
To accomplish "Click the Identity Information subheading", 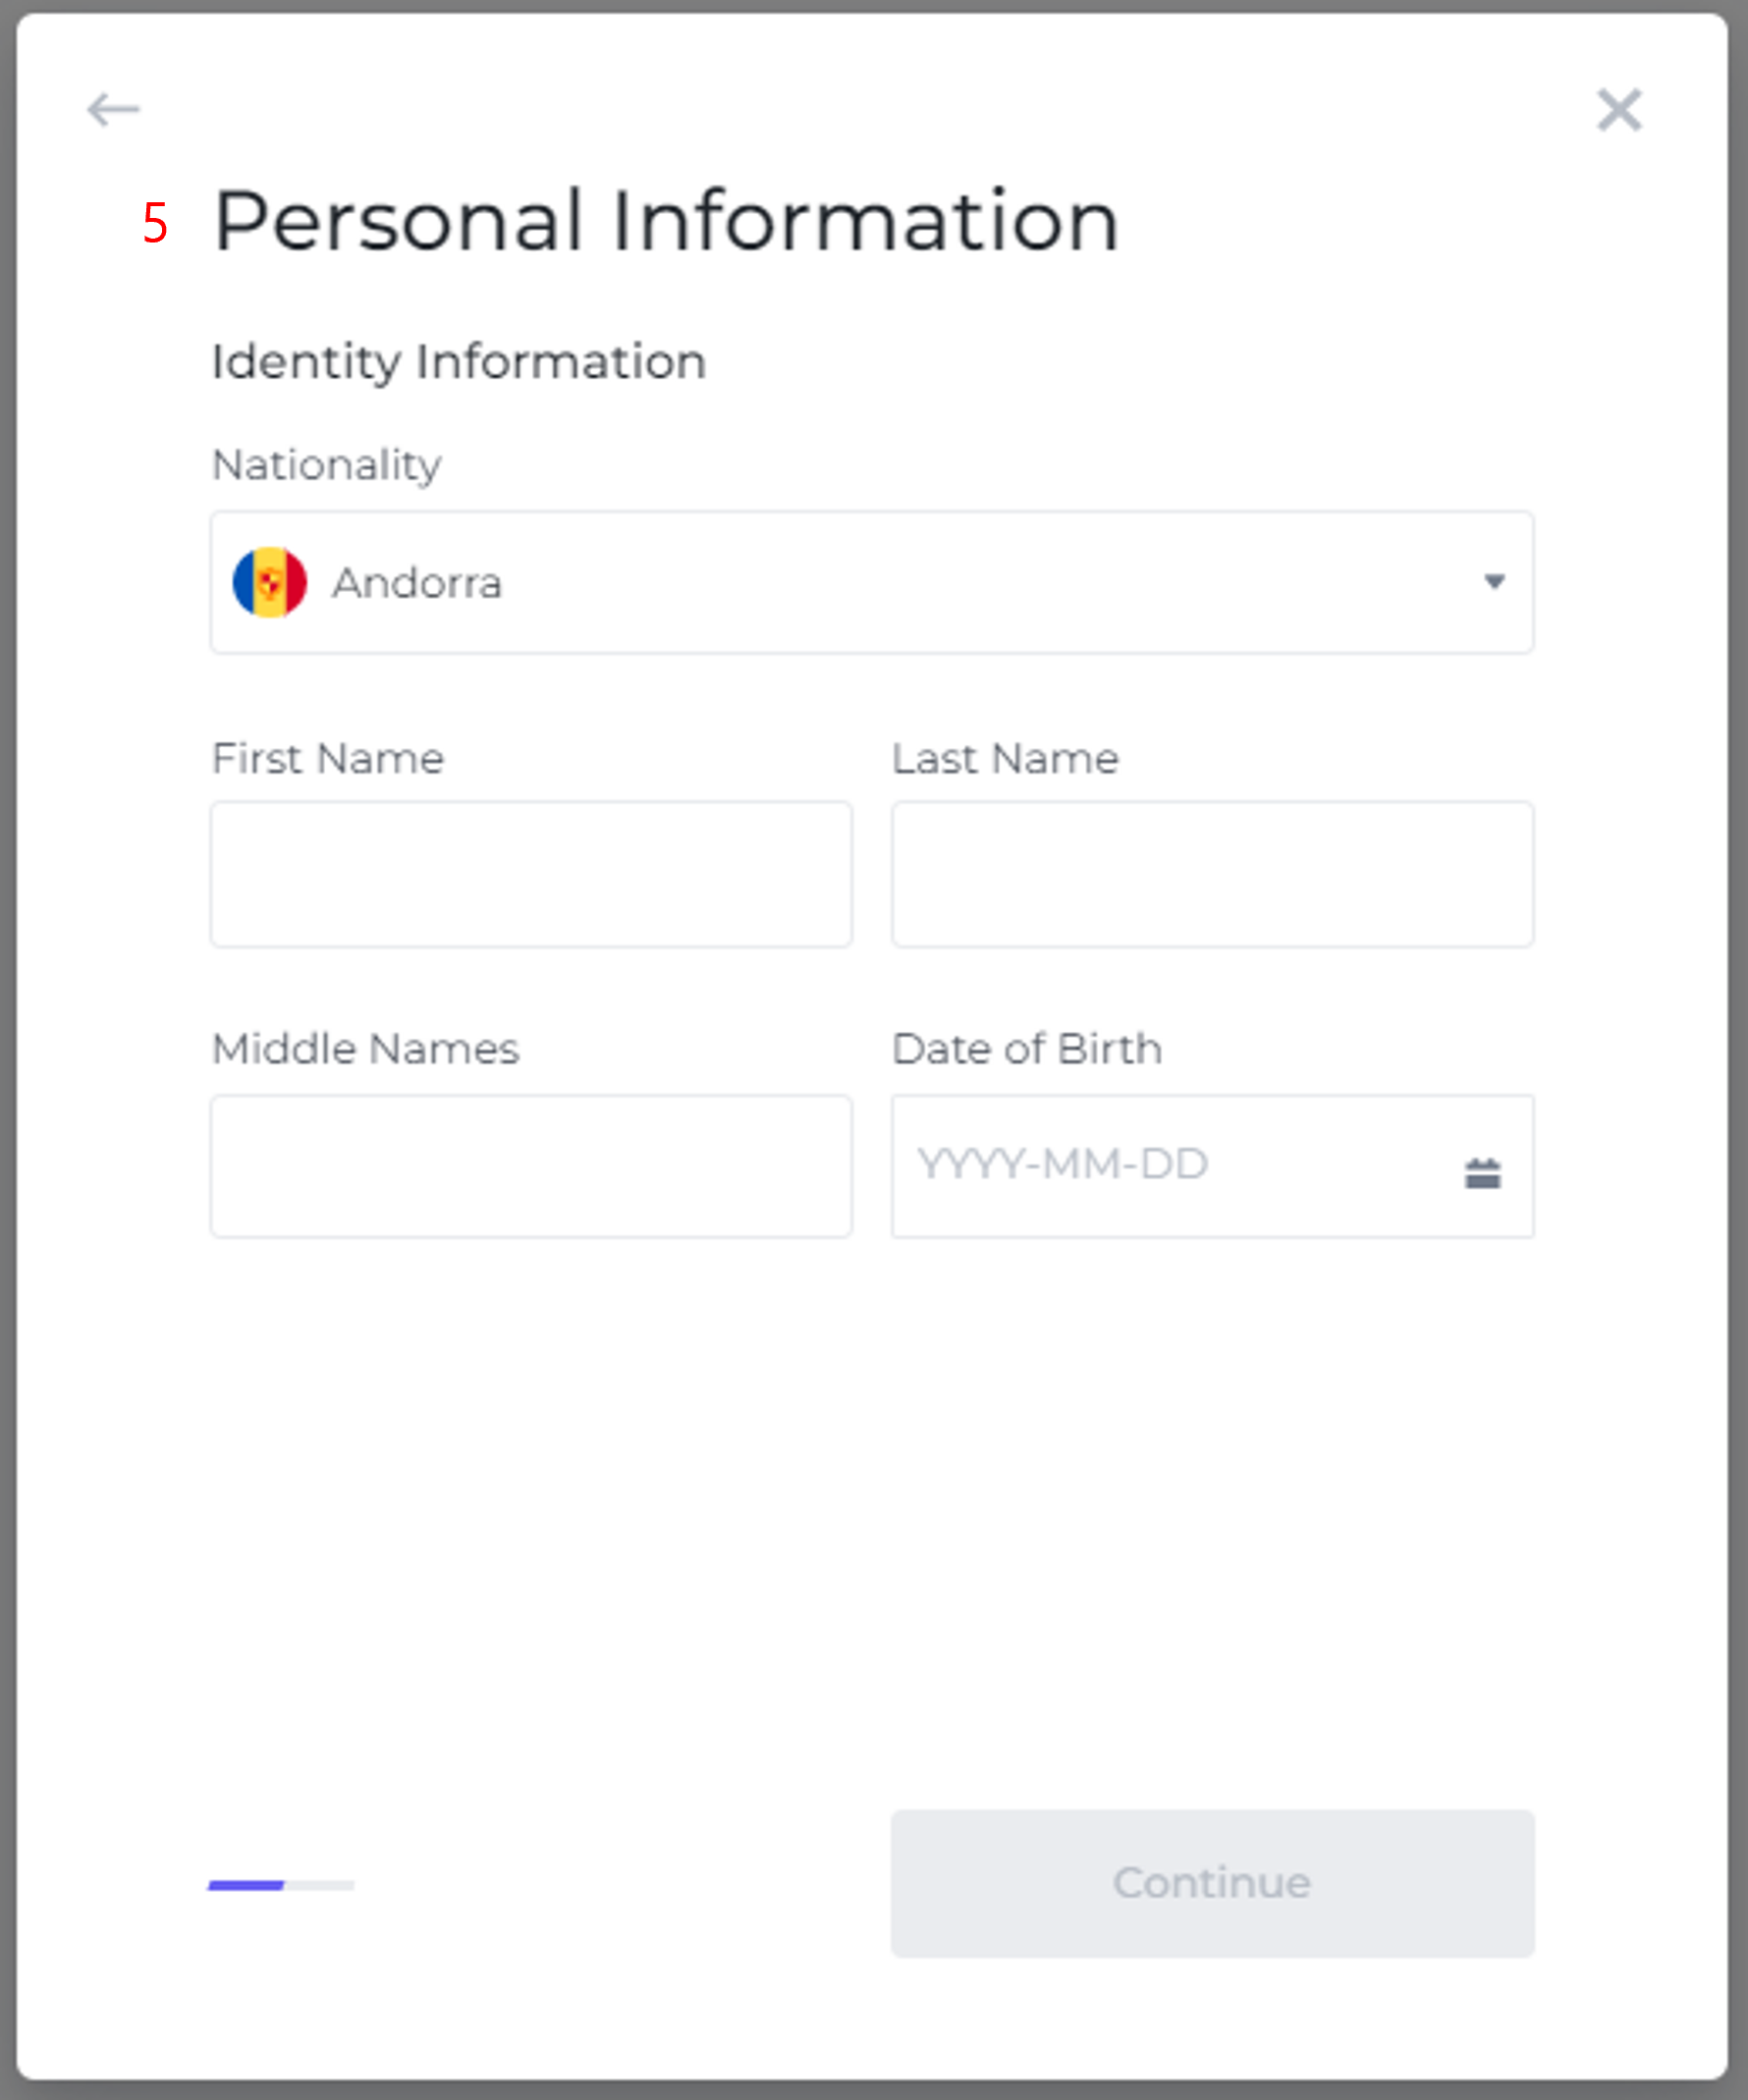I will click(459, 362).
